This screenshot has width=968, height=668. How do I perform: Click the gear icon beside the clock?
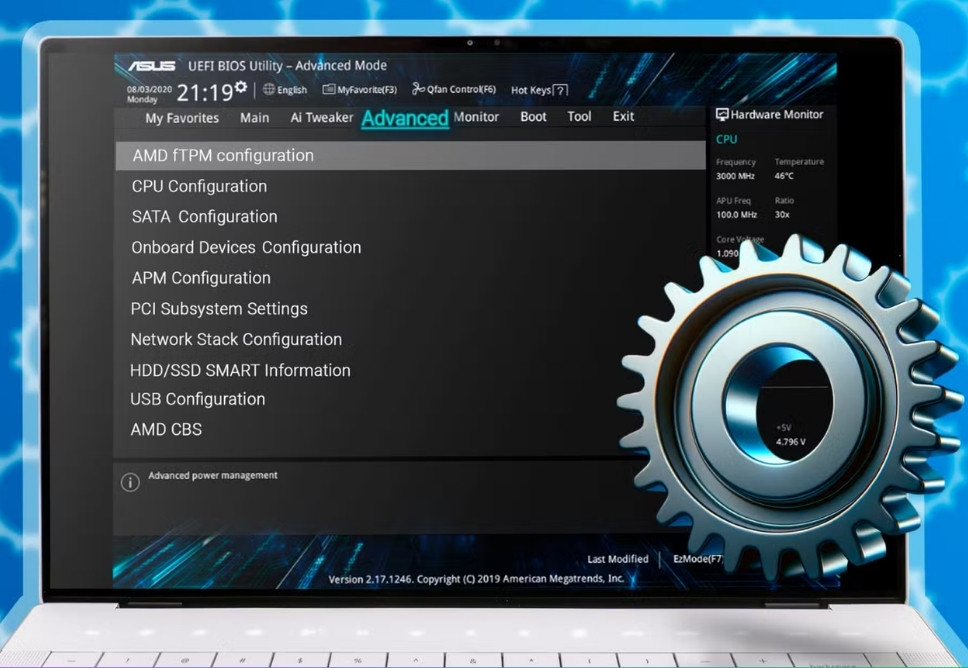coord(241,88)
